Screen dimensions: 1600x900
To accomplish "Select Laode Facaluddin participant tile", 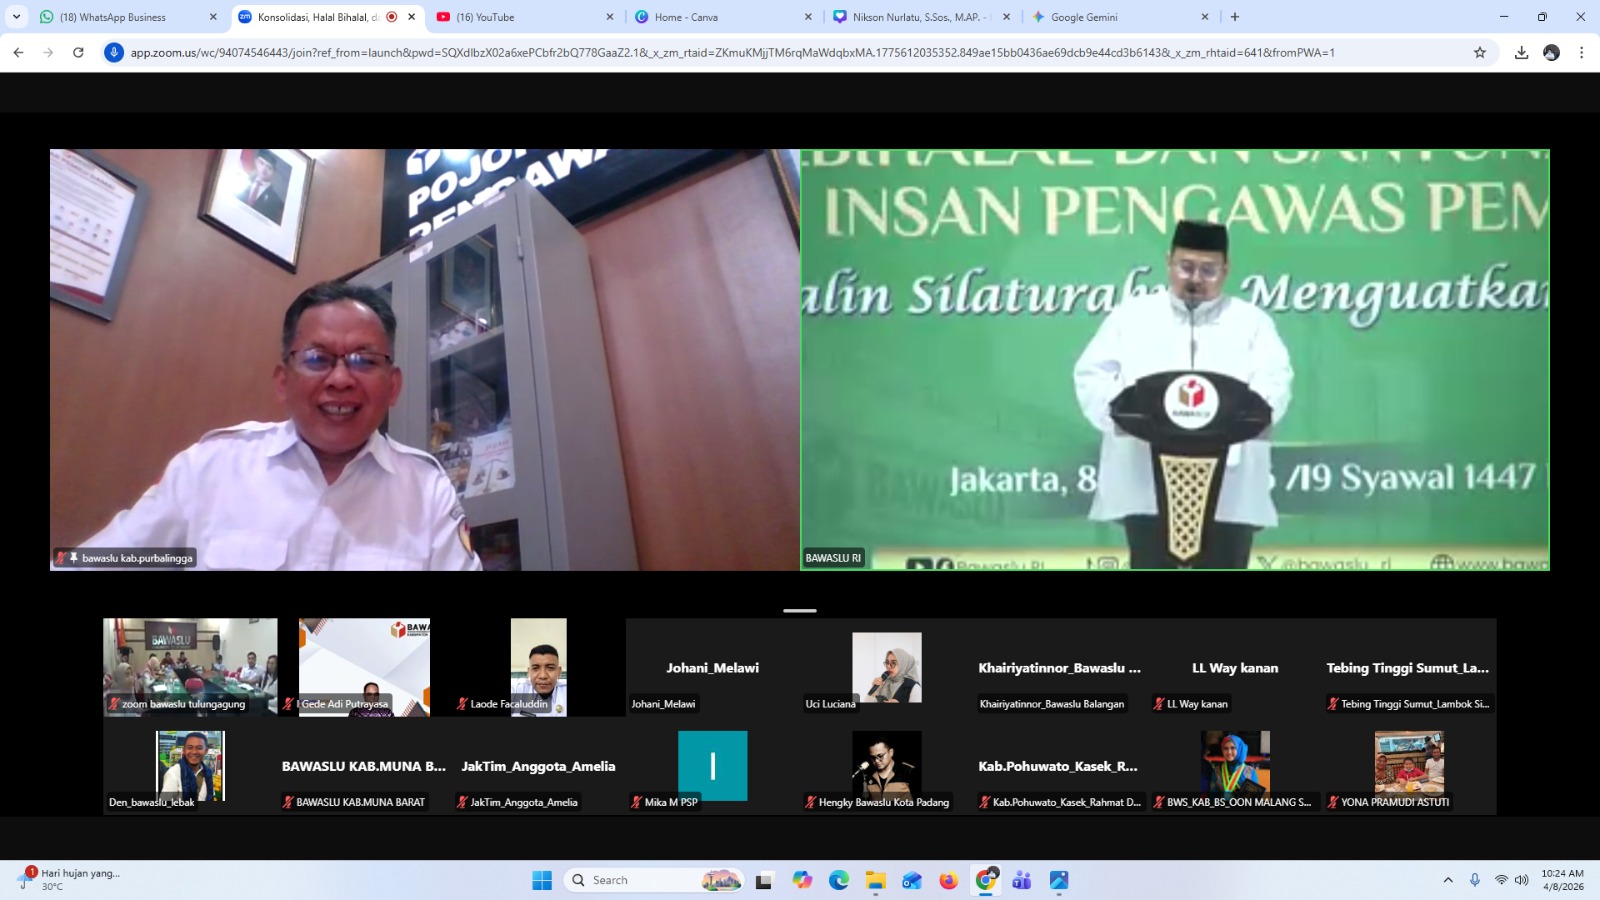I will pyautogui.click(x=539, y=666).
